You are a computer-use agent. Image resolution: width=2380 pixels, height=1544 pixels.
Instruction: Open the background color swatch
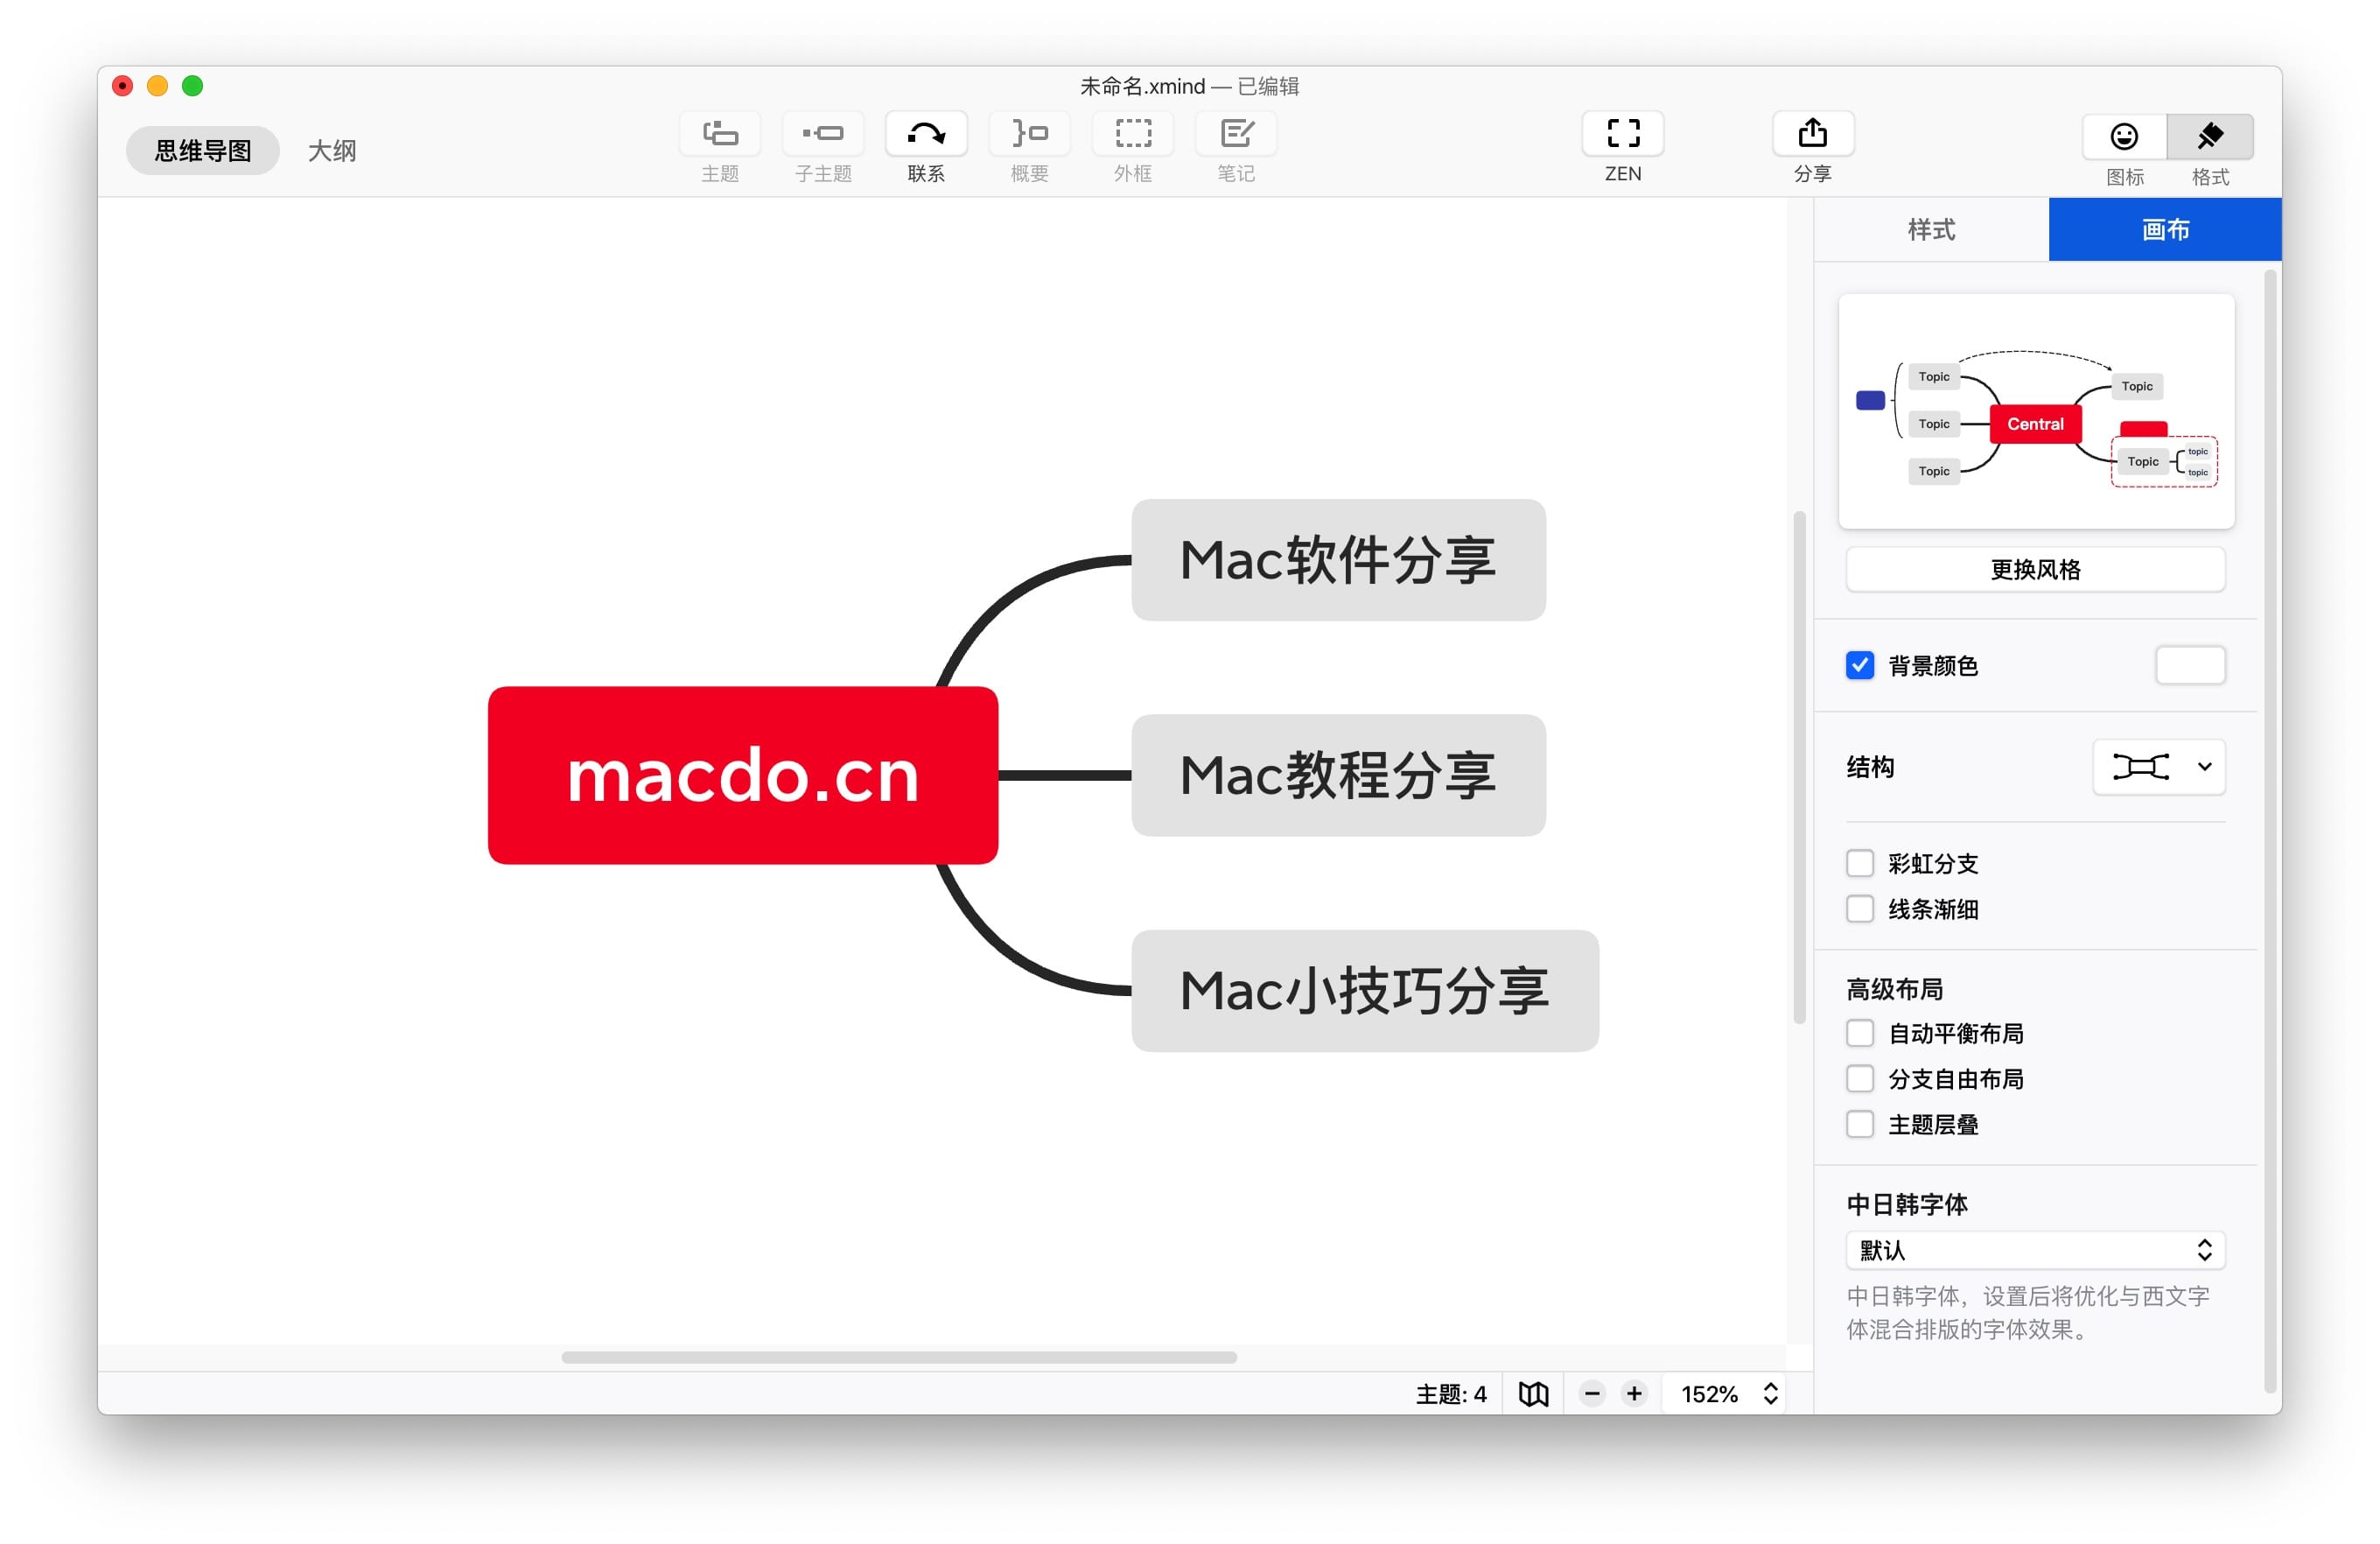2190,665
